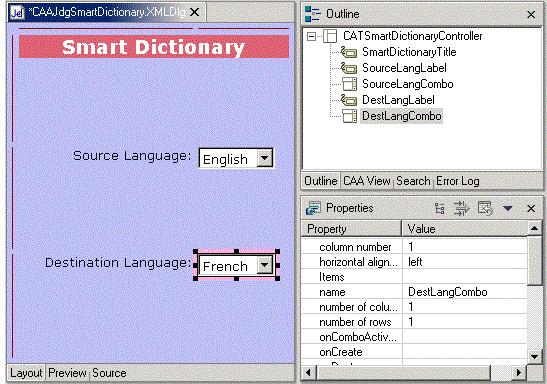Select SourceLangCombo in the outline tree
The image size is (547, 384).
407,84
